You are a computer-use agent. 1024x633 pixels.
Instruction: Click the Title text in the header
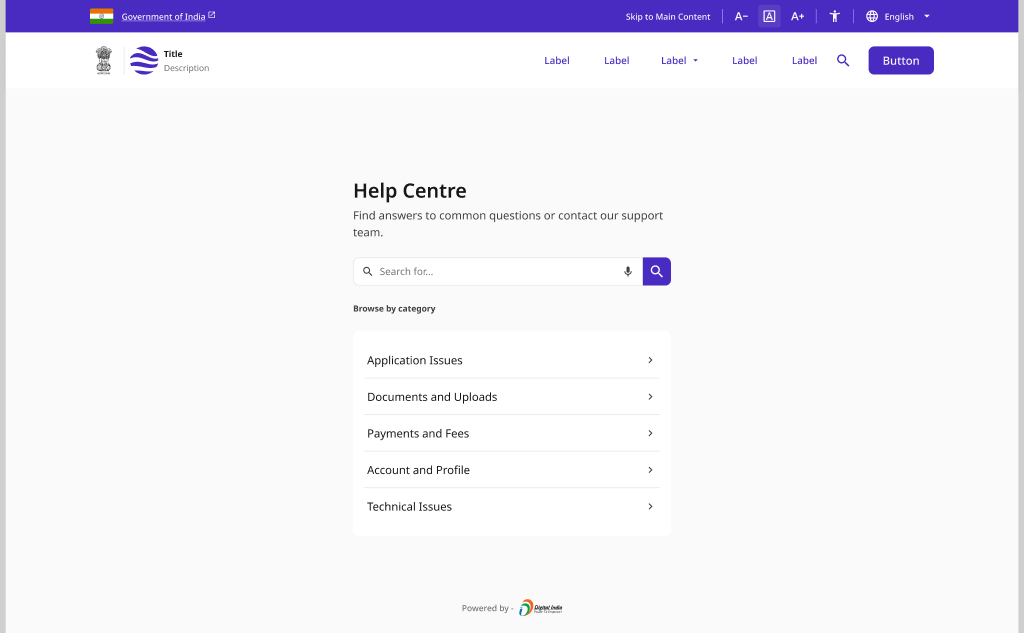(x=173, y=54)
